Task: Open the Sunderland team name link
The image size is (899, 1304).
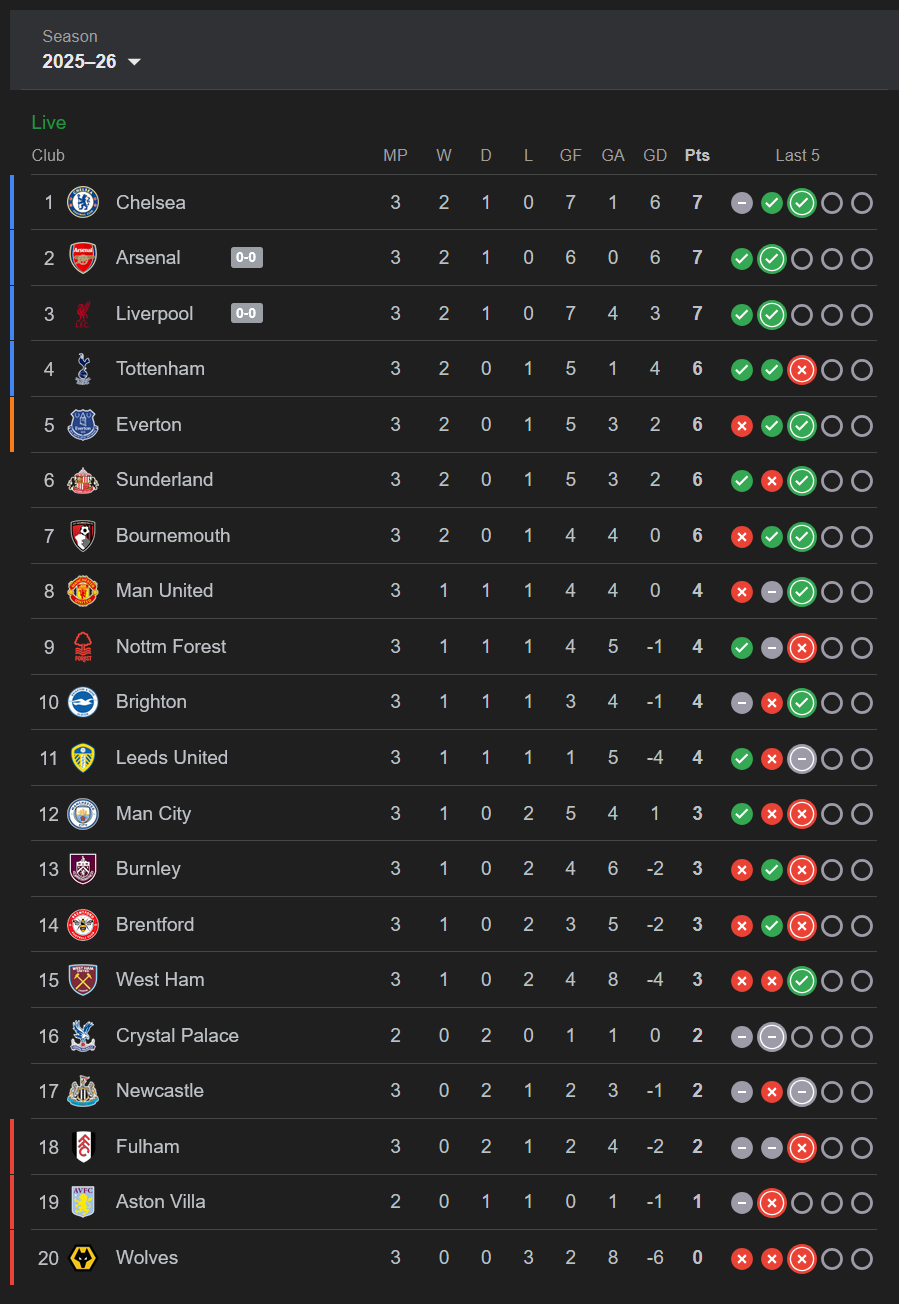Action: (164, 479)
